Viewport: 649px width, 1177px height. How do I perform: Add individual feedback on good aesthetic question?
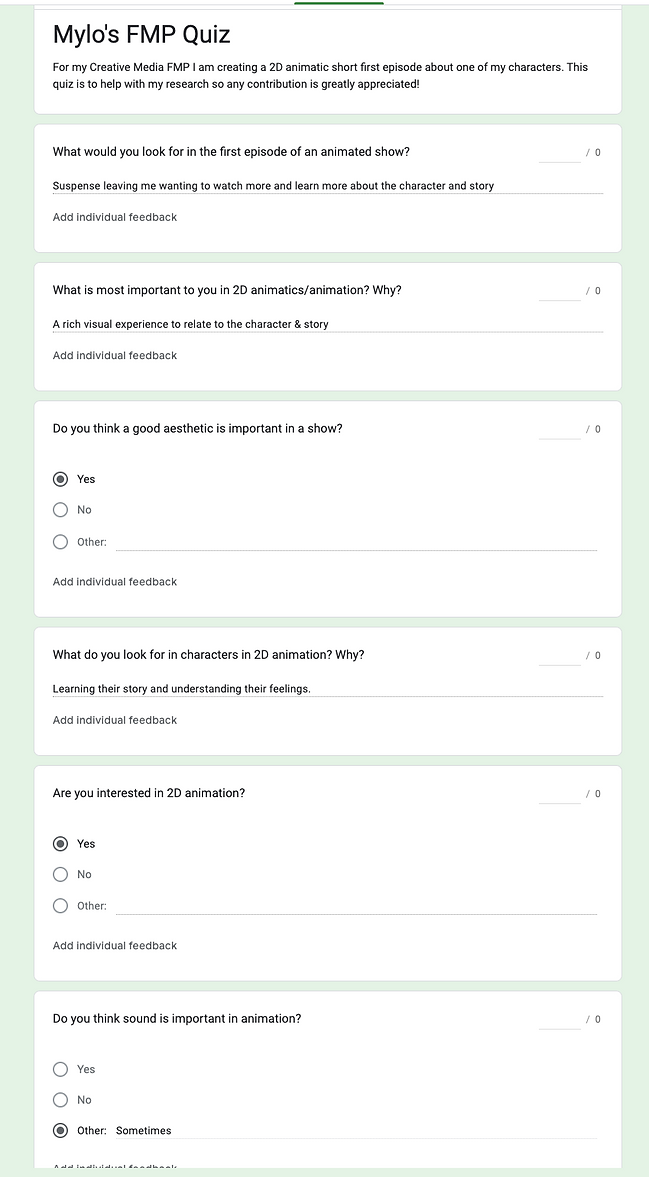[x=115, y=582]
